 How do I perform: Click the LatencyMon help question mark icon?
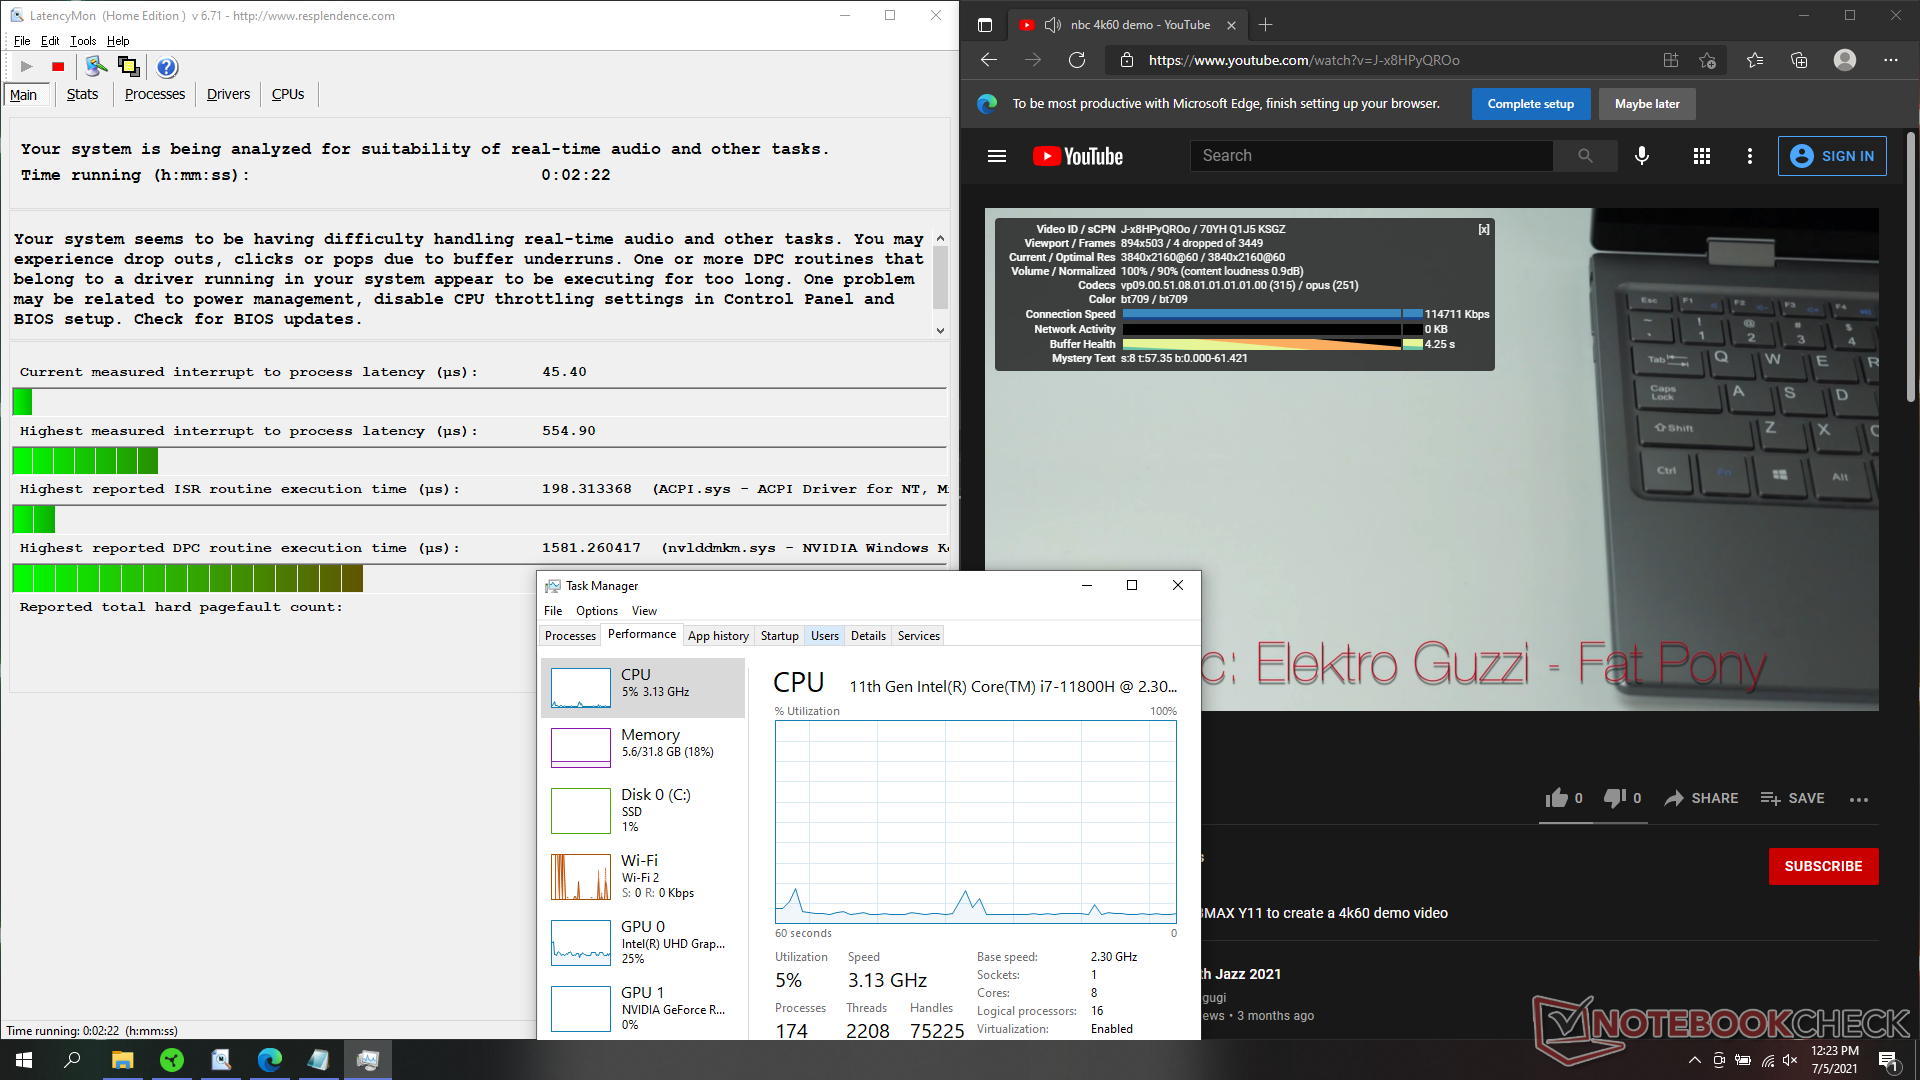coord(167,67)
